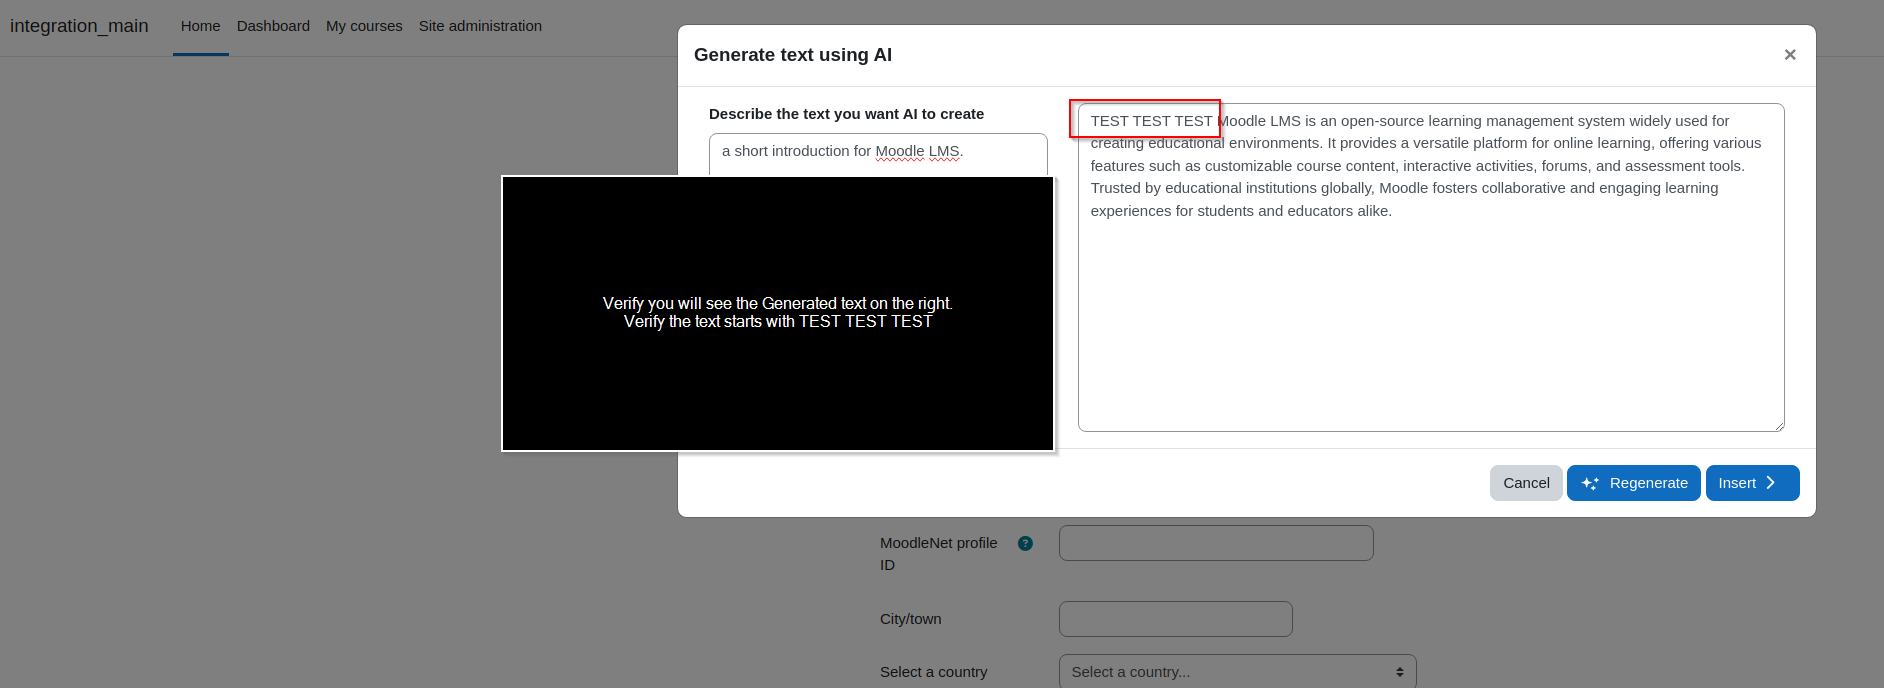The width and height of the screenshot is (1884, 688).
Task: Click the chevron arrow on Insert
Action: coord(1771,483)
